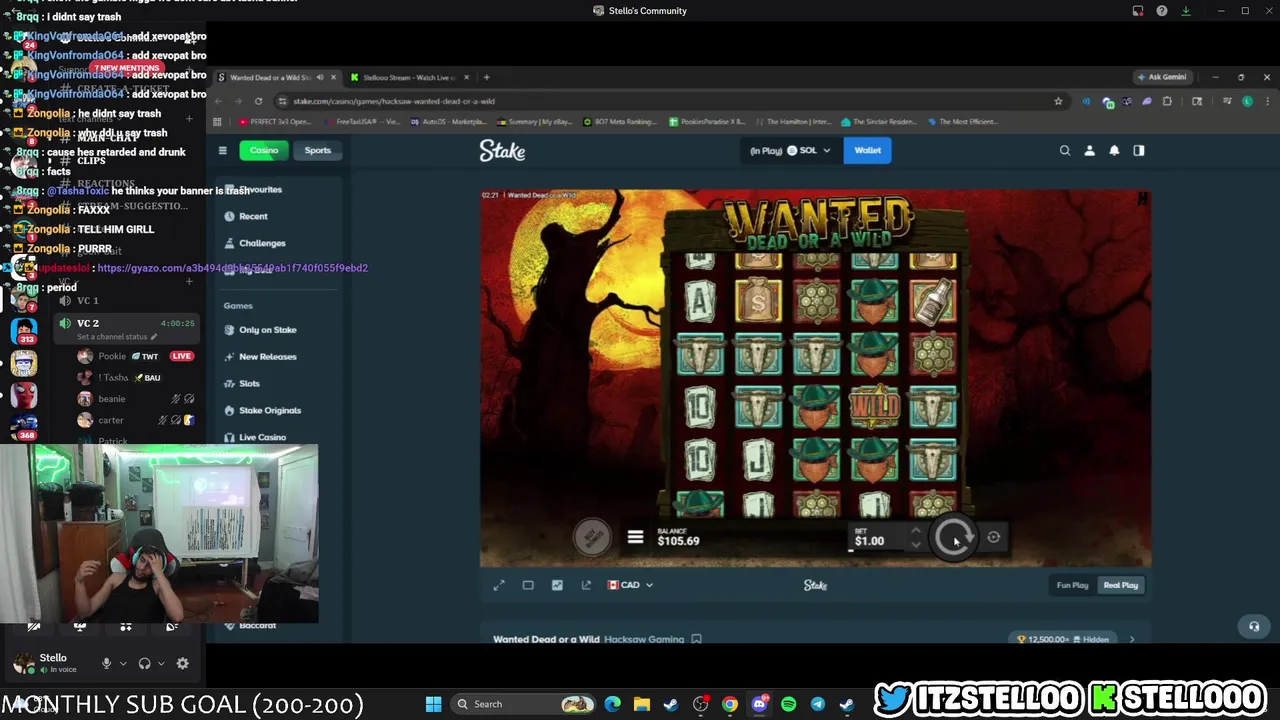Bookmark this page with star icon
1280x720 pixels.
point(1058,101)
